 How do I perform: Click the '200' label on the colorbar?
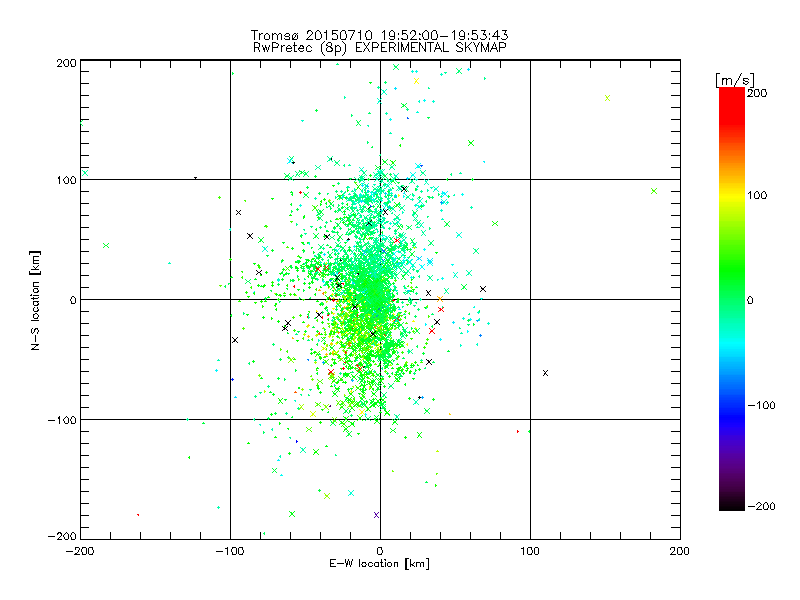tap(757, 93)
